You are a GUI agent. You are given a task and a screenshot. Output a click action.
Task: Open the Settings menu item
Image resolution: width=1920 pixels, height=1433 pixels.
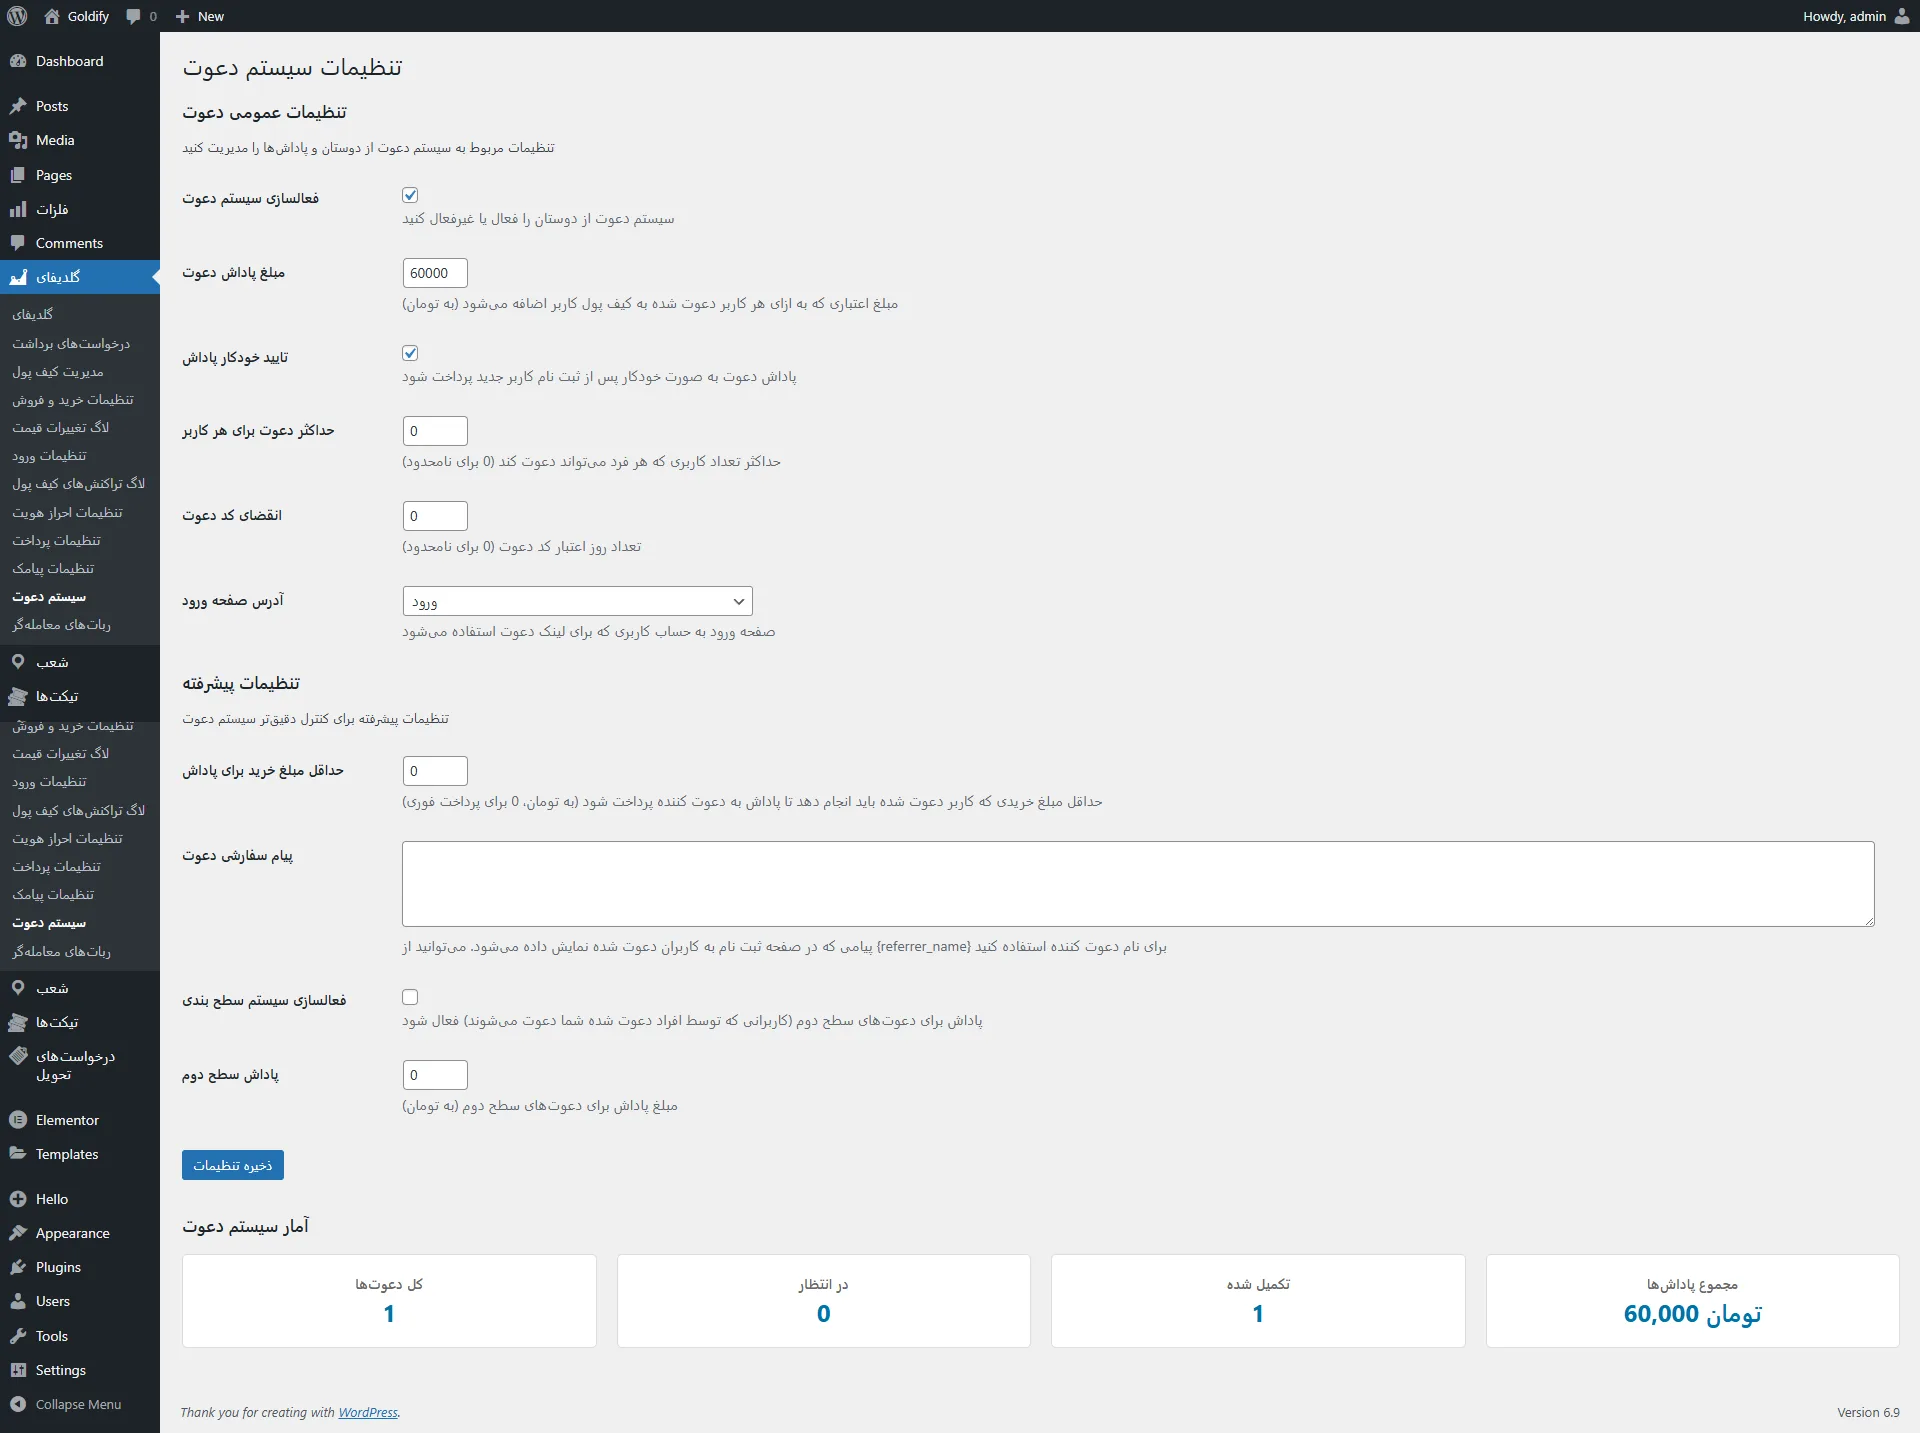pos(60,1370)
